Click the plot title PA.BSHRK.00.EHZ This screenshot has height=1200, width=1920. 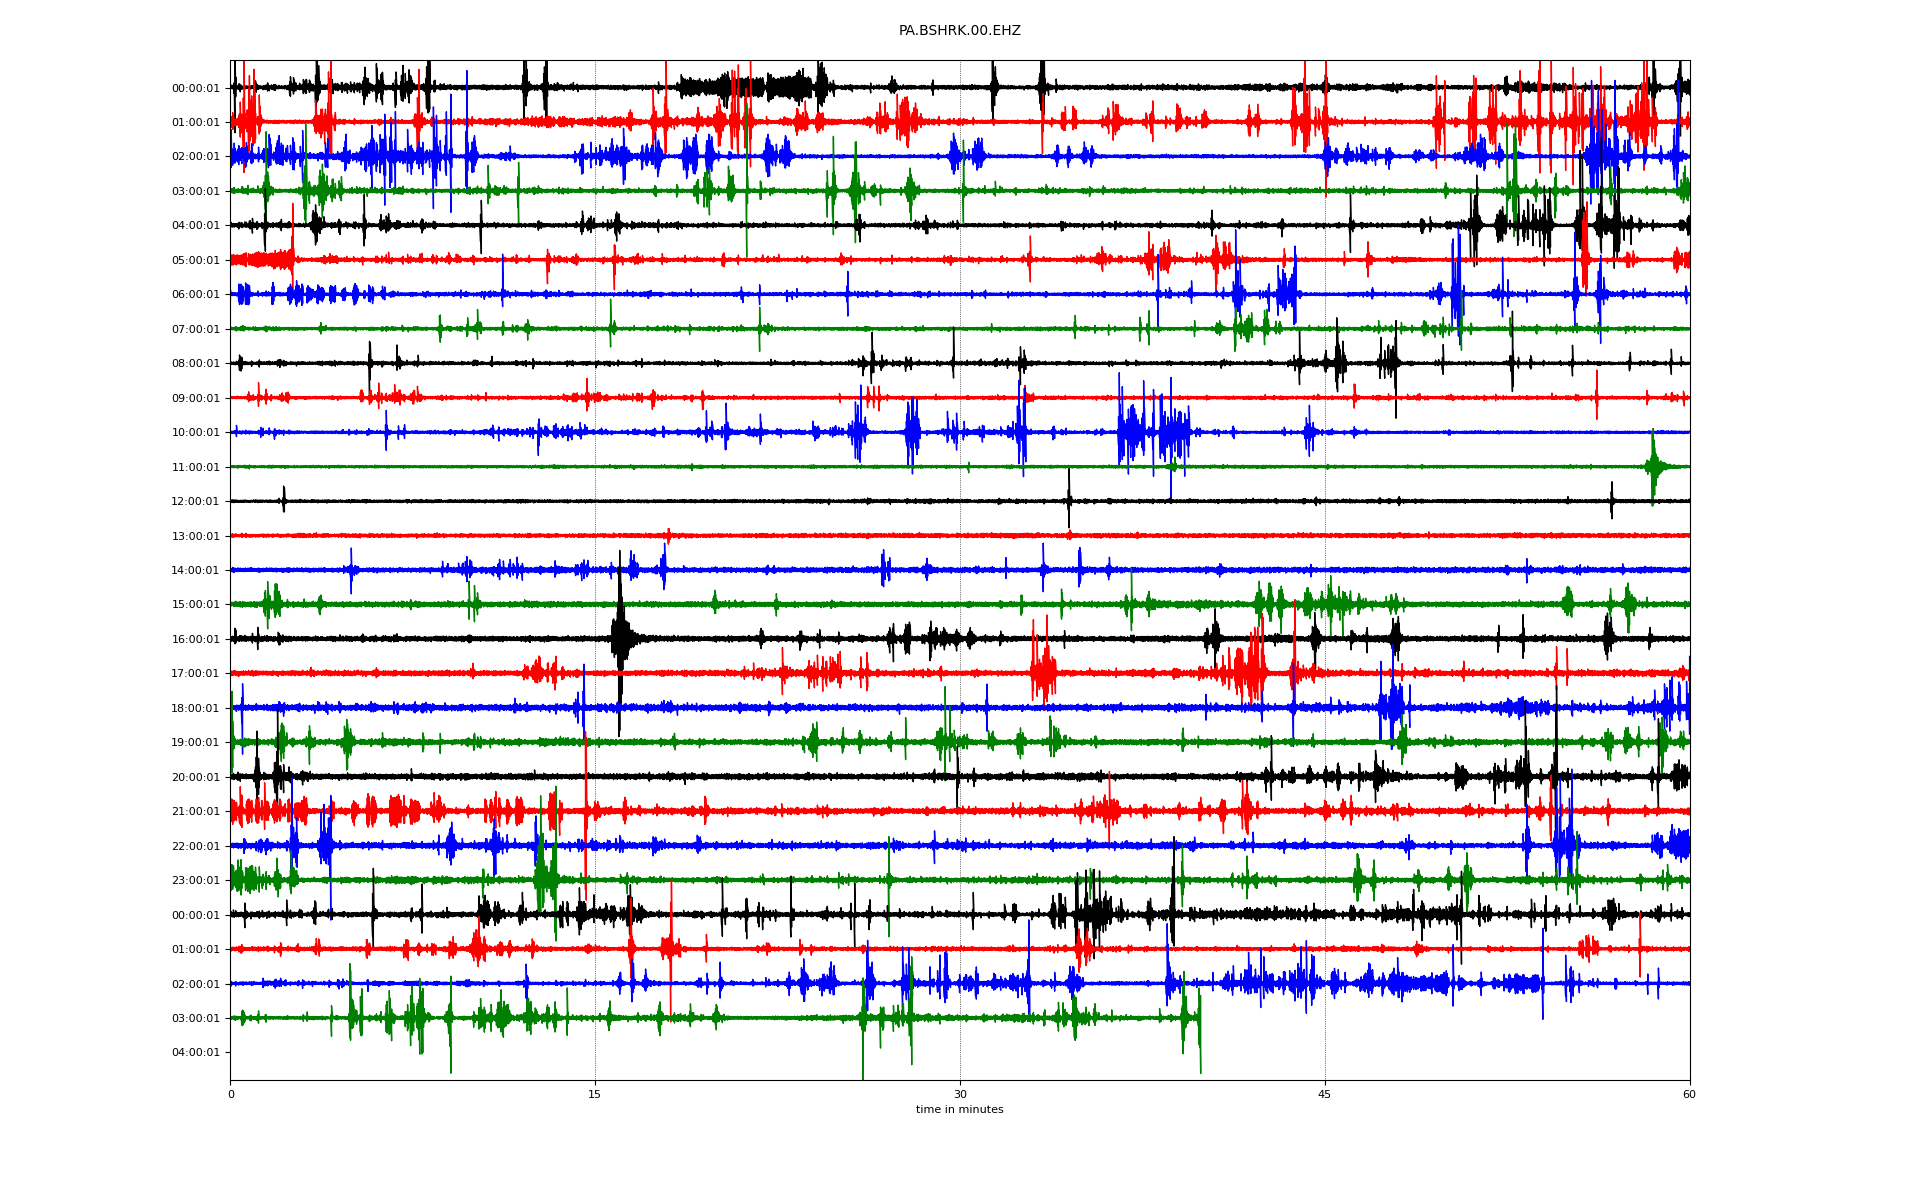959,31
